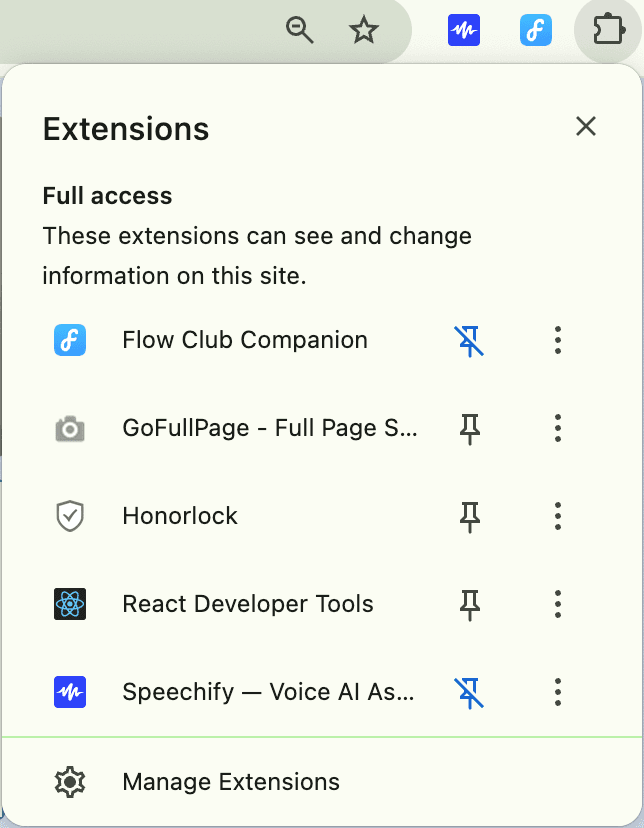644x828 pixels.
Task: Select the Honorlock shield icon
Action: [68, 516]
